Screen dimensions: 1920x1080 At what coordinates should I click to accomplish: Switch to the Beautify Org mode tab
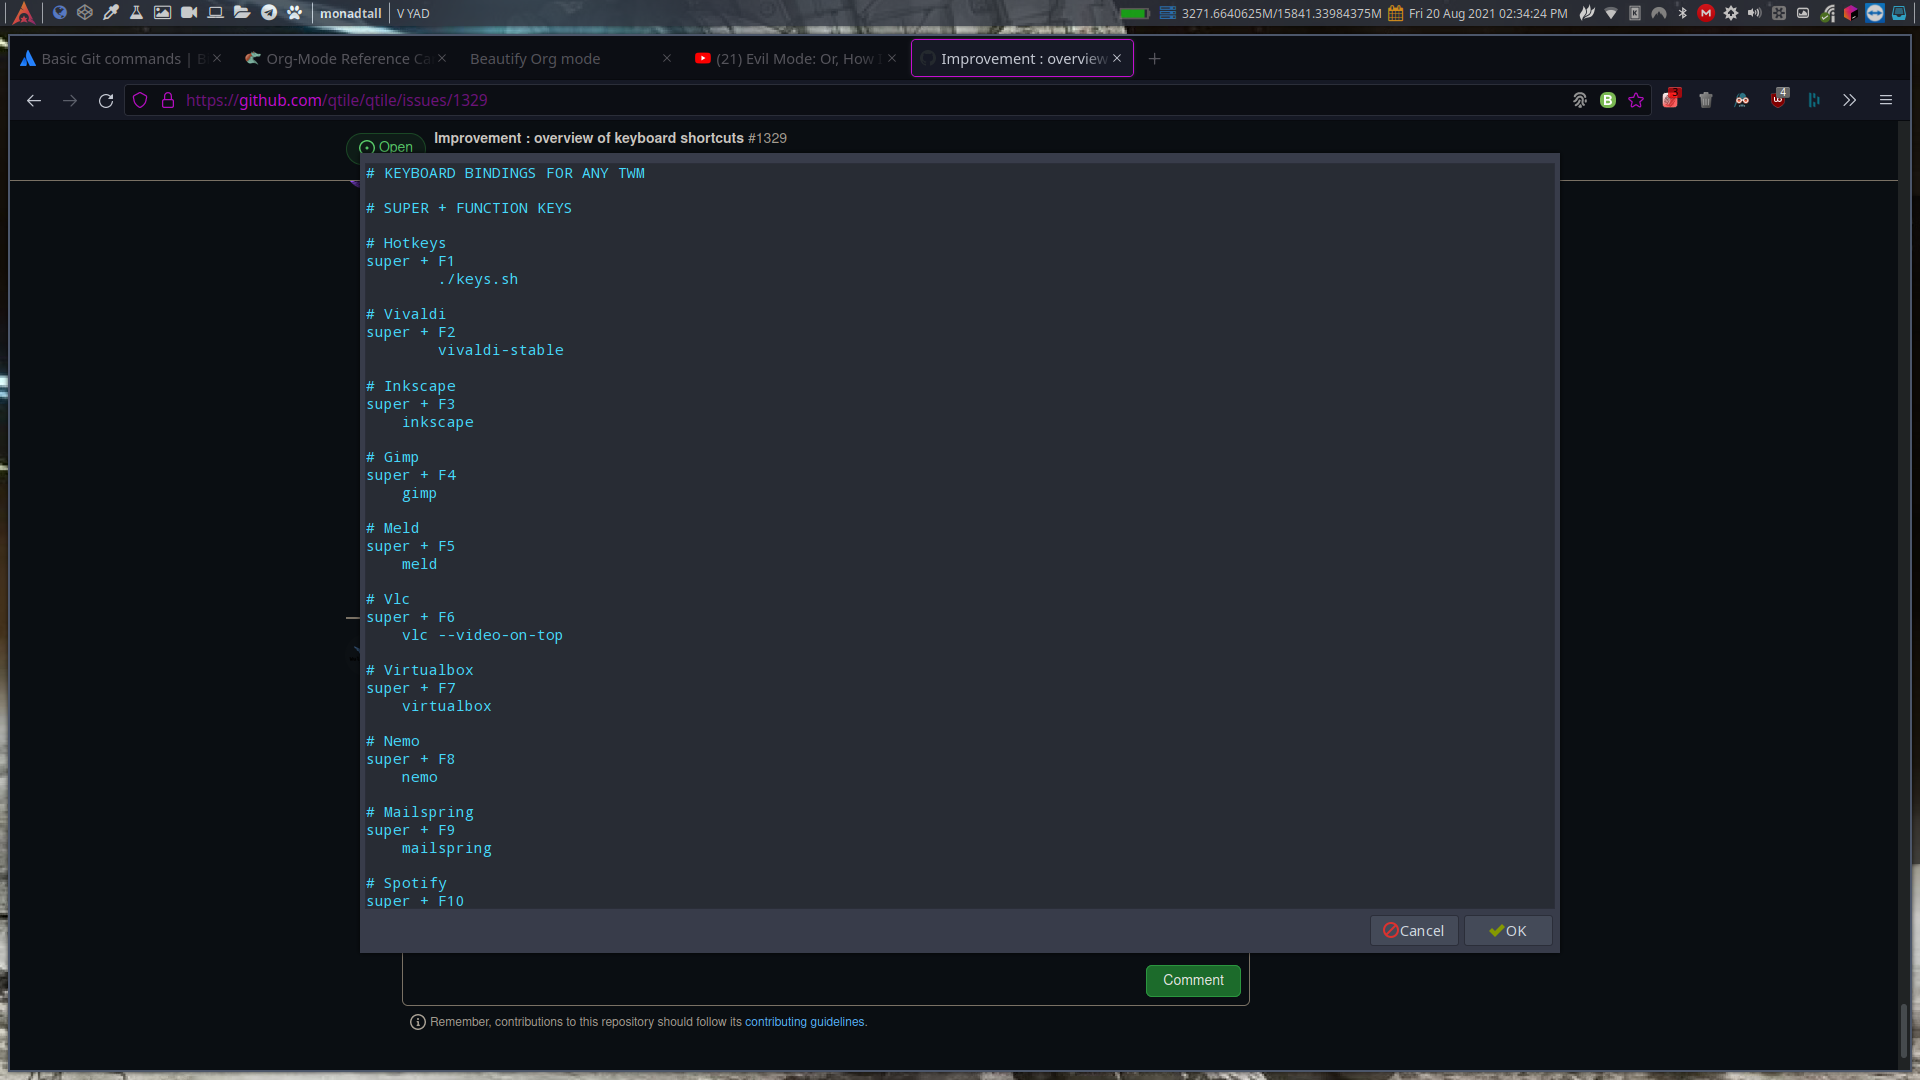(535, 58)
